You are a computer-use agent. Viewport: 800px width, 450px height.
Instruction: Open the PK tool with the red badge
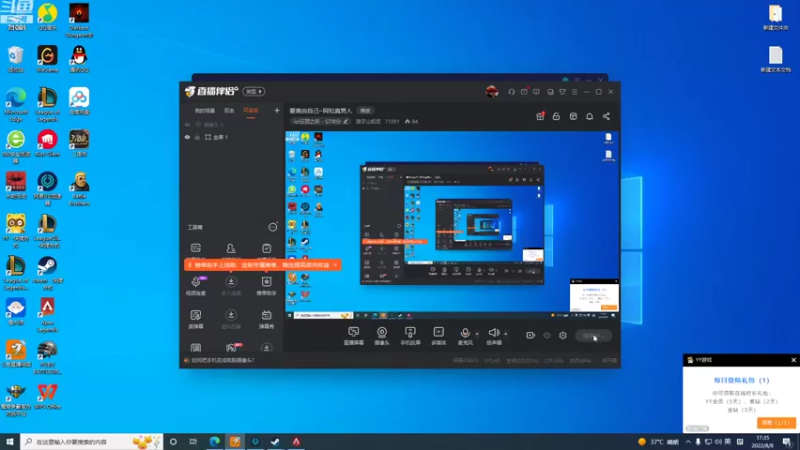232,347
